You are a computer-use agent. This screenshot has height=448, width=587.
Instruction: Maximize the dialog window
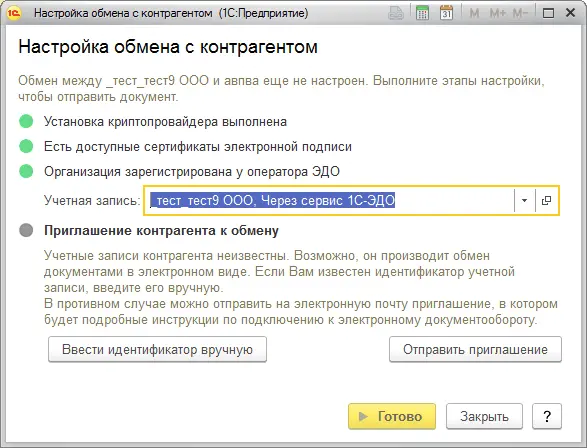pos(548,13)
